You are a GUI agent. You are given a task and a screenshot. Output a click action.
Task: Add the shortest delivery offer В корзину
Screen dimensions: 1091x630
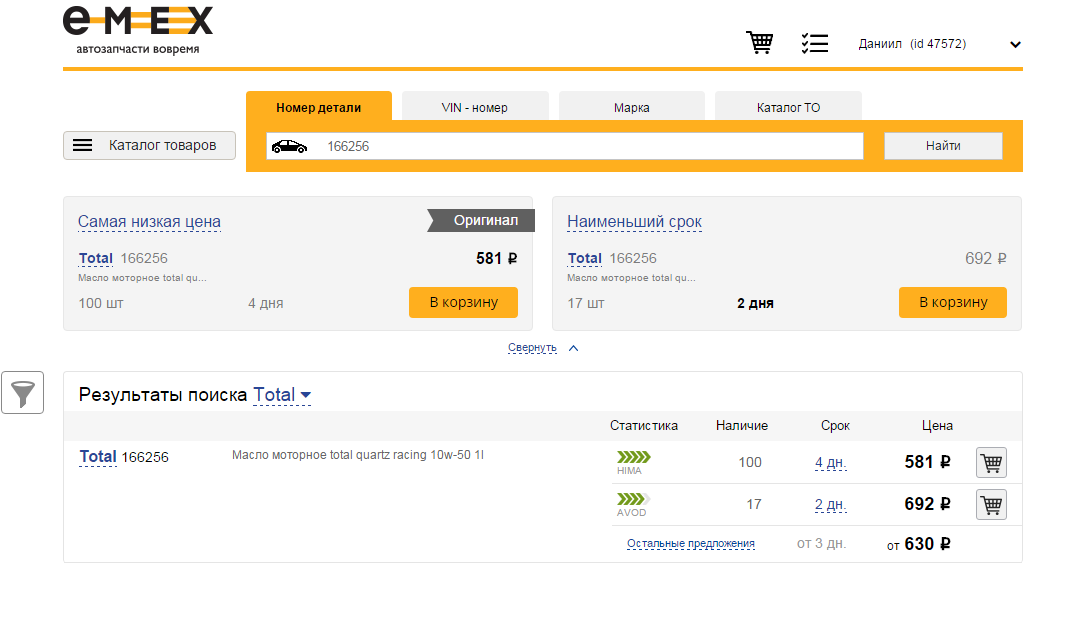953,302
